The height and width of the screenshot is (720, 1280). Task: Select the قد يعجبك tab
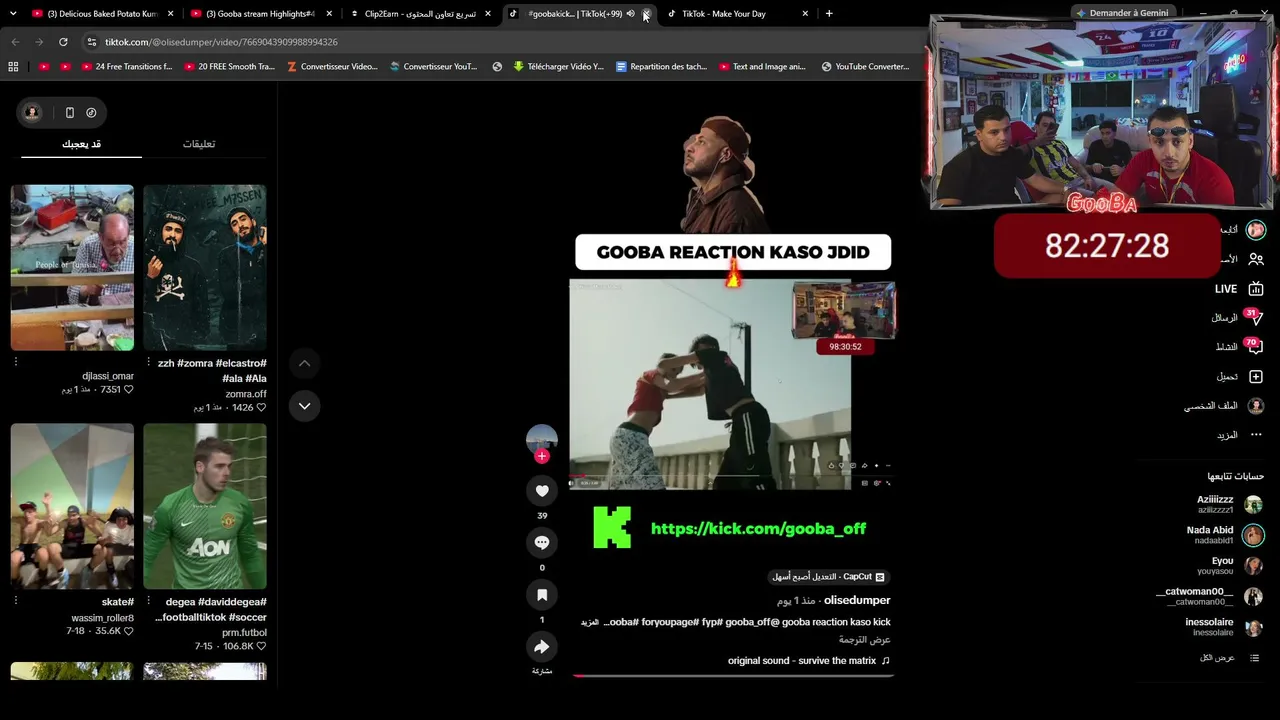click(x=81, y=144)
